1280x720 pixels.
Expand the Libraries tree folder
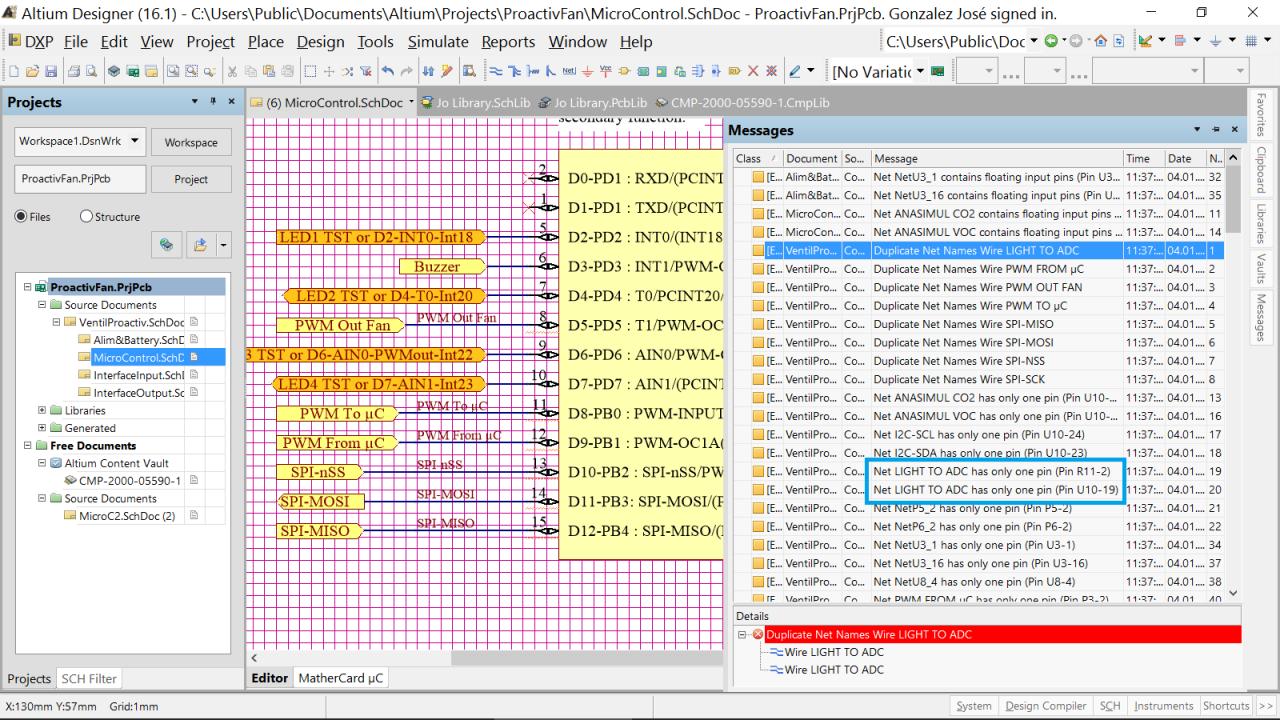pyautogui.click(x=41, y=411)
